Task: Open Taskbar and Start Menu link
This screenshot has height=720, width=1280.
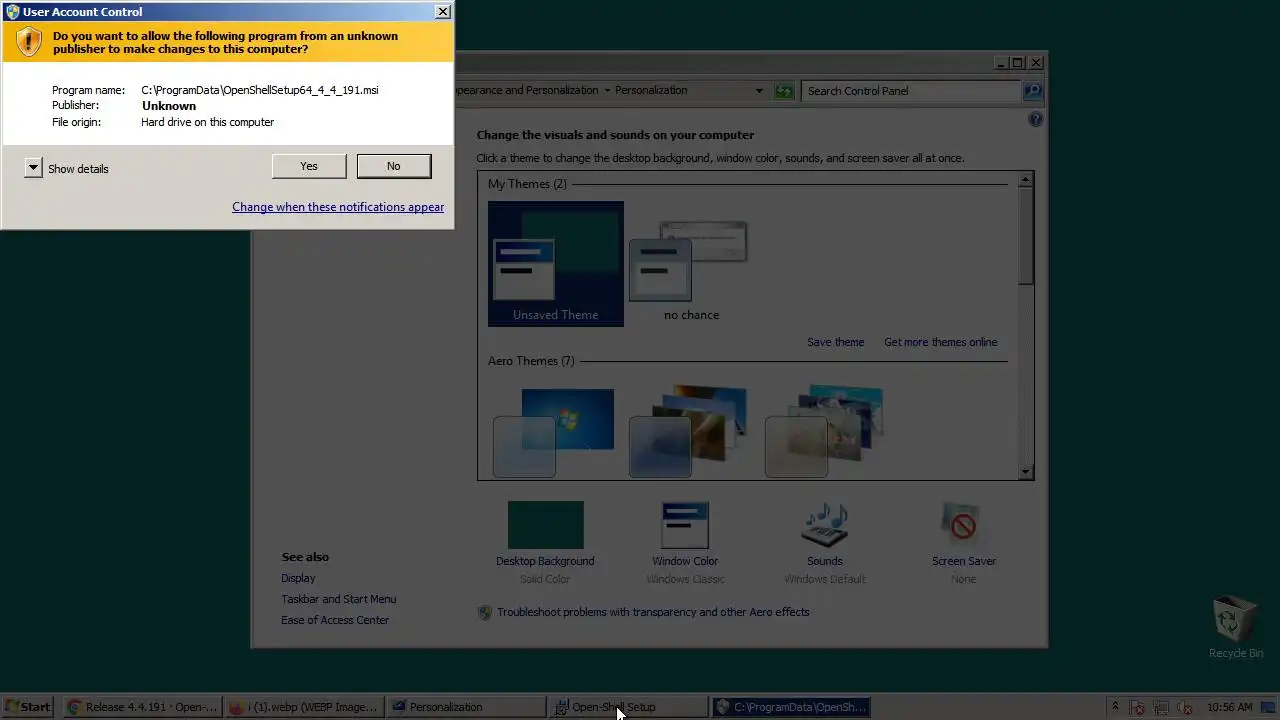Action: pos(339,599)
